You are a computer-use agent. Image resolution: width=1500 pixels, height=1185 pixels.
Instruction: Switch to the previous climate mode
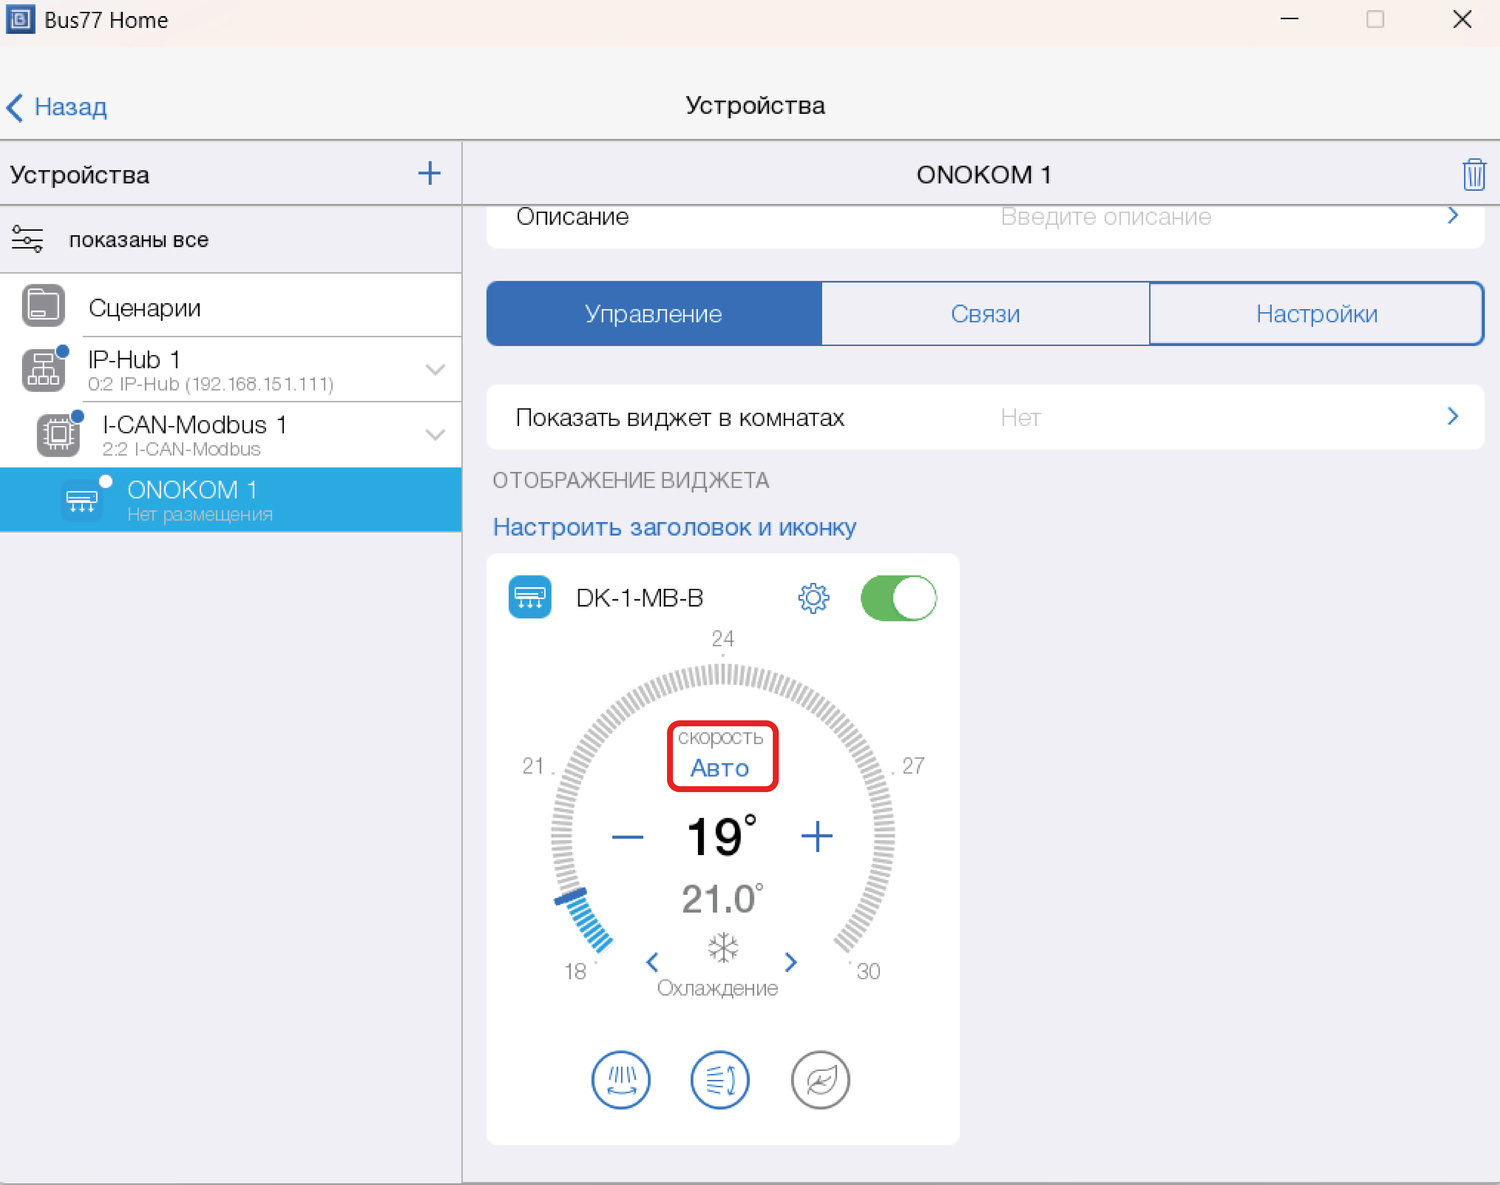[x=652, y=962]
